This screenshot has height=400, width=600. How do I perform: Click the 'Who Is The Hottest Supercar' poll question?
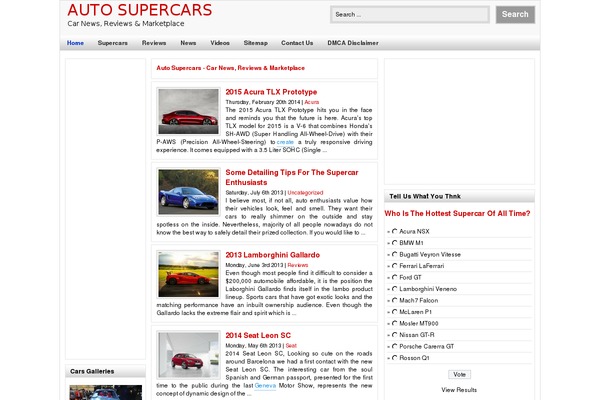coord(457,213)
